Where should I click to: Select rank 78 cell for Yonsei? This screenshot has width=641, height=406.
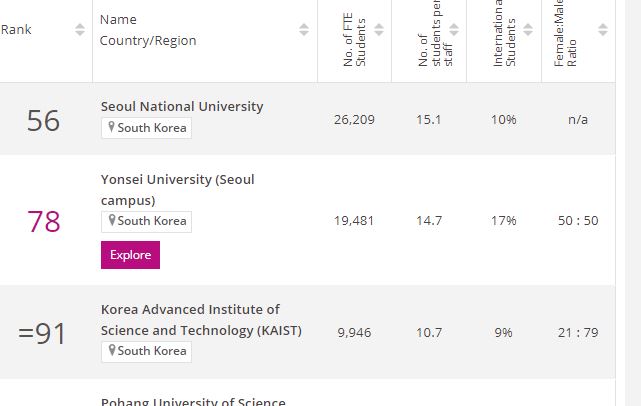[x=44, y=221]
